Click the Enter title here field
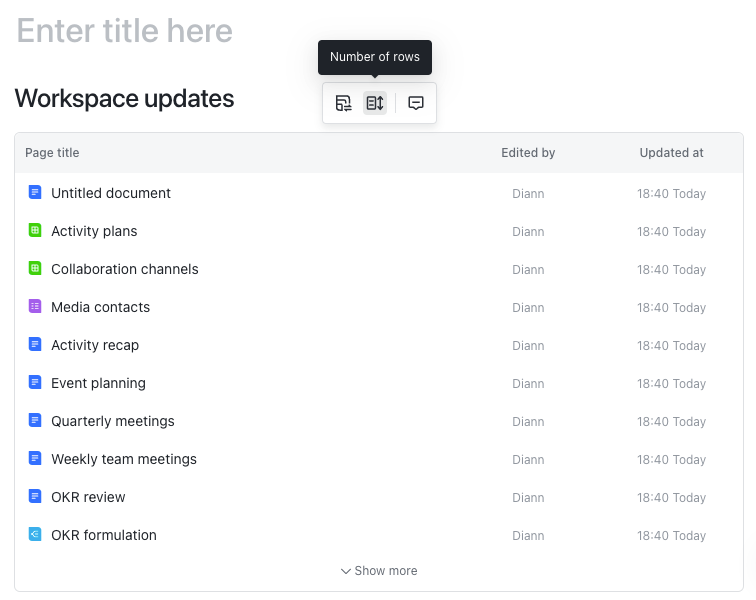Image resolution: width=756 pixels, height=600 pixels. click(125, 31)
